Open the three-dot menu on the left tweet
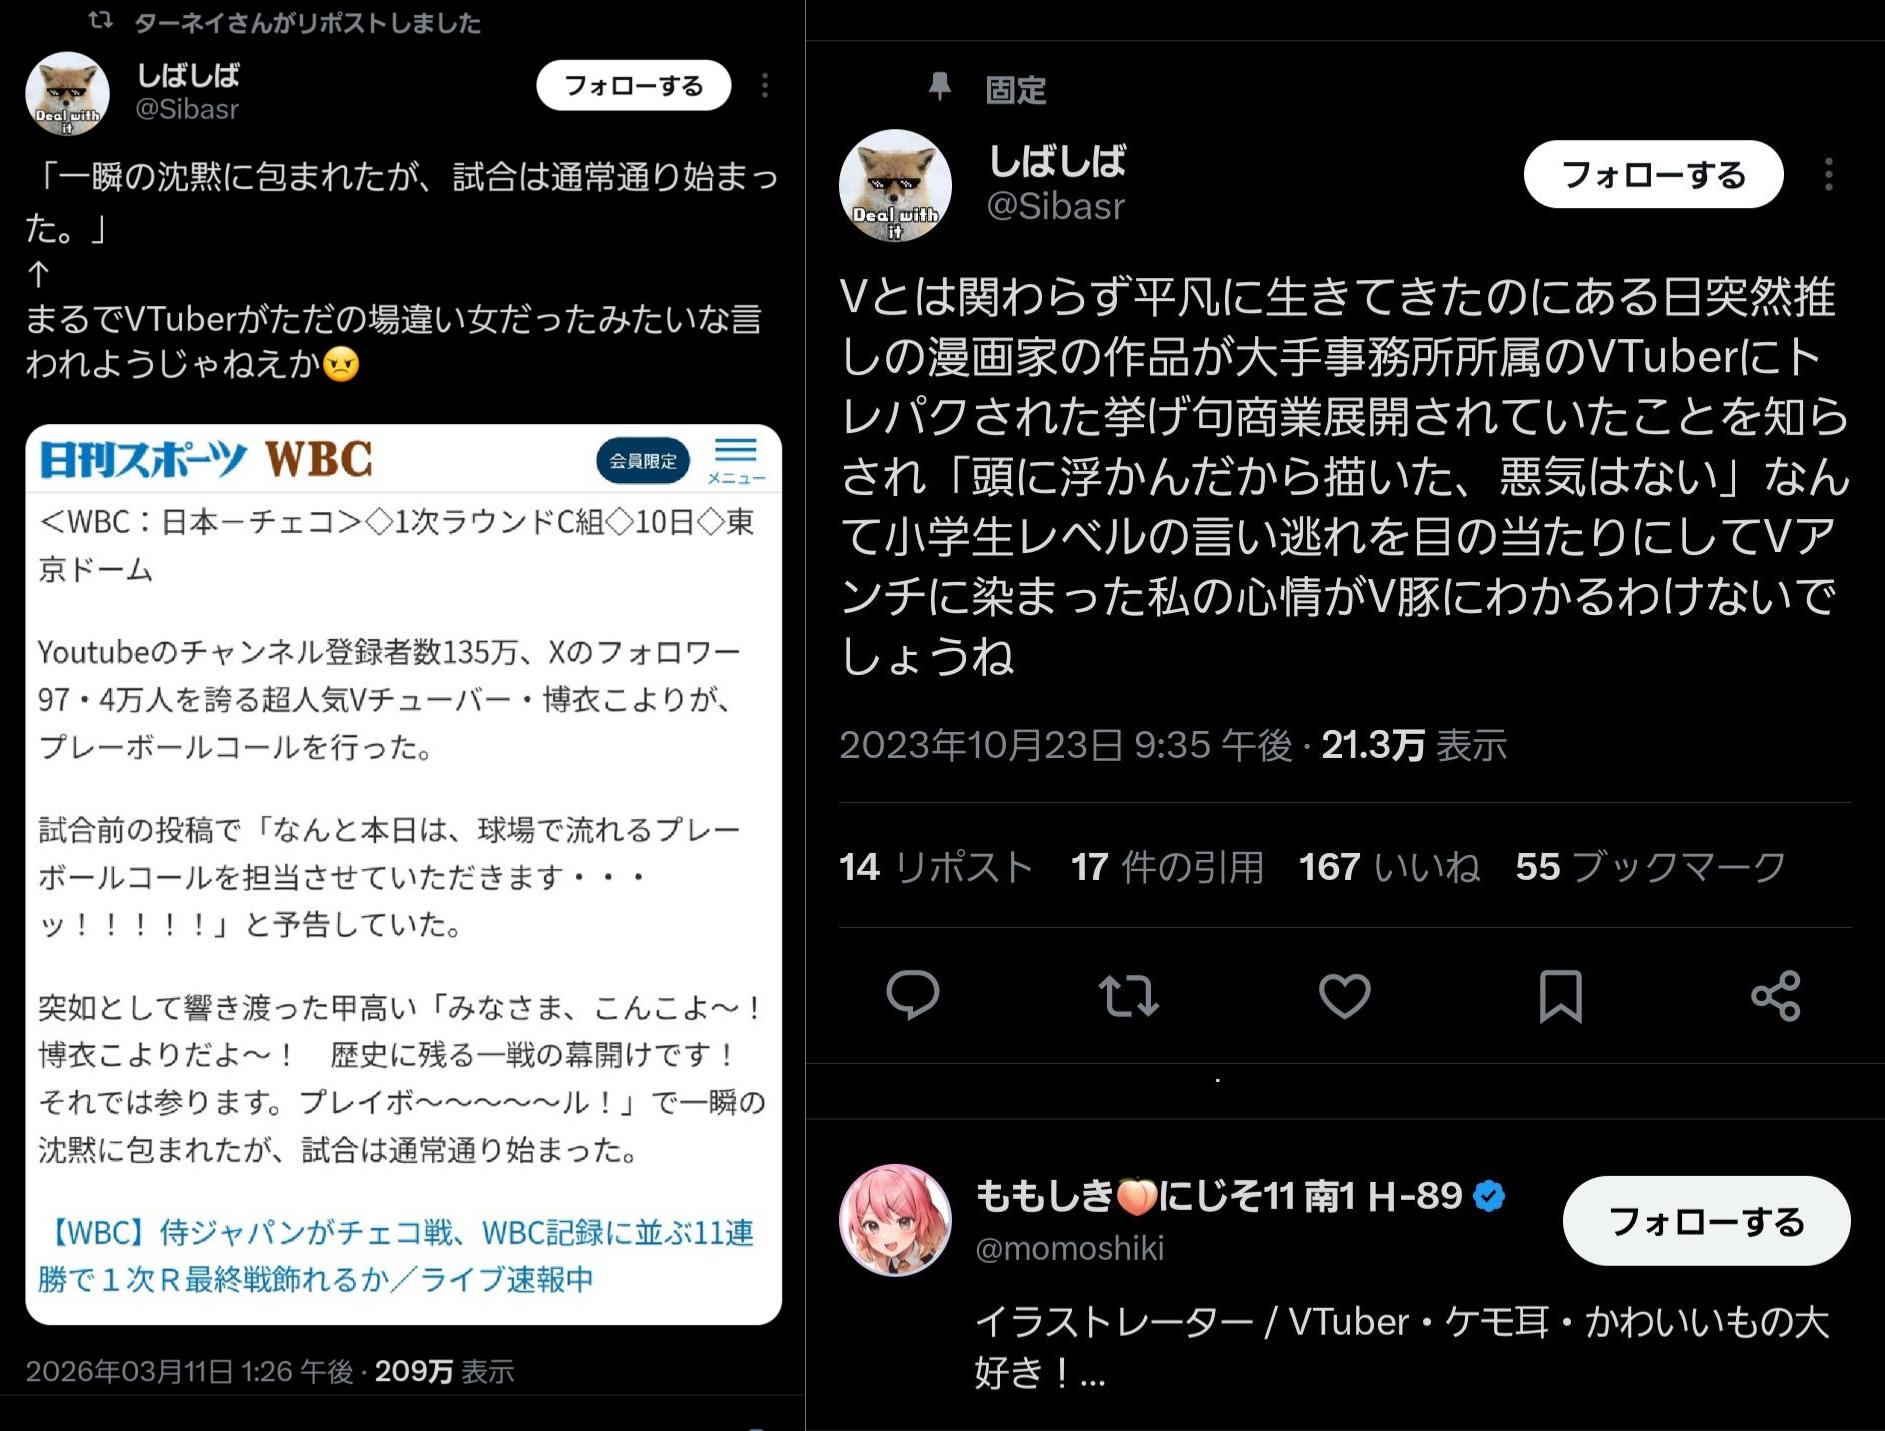 (x=765, y=86)
